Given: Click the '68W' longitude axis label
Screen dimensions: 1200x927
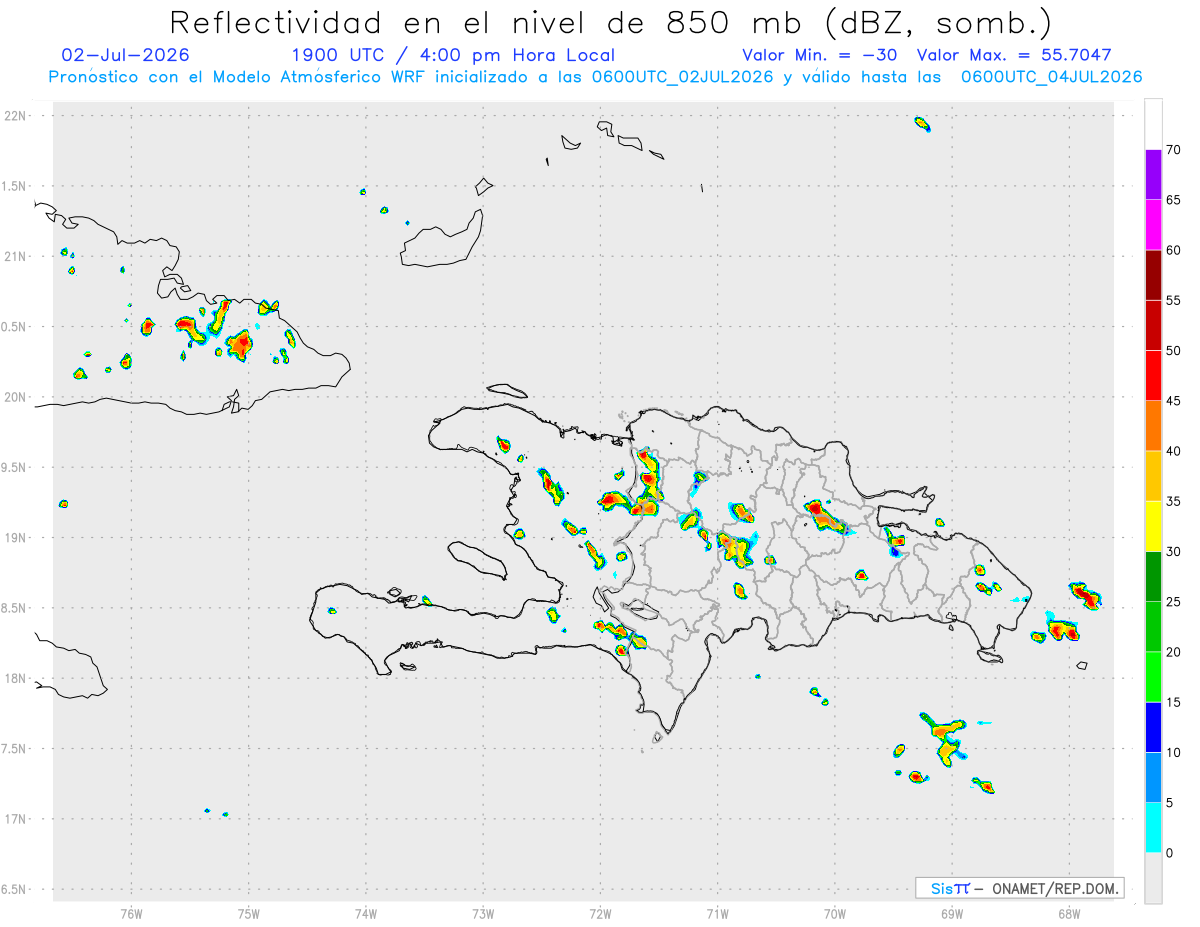Looking at the screenshot, I should (1069, 913).
